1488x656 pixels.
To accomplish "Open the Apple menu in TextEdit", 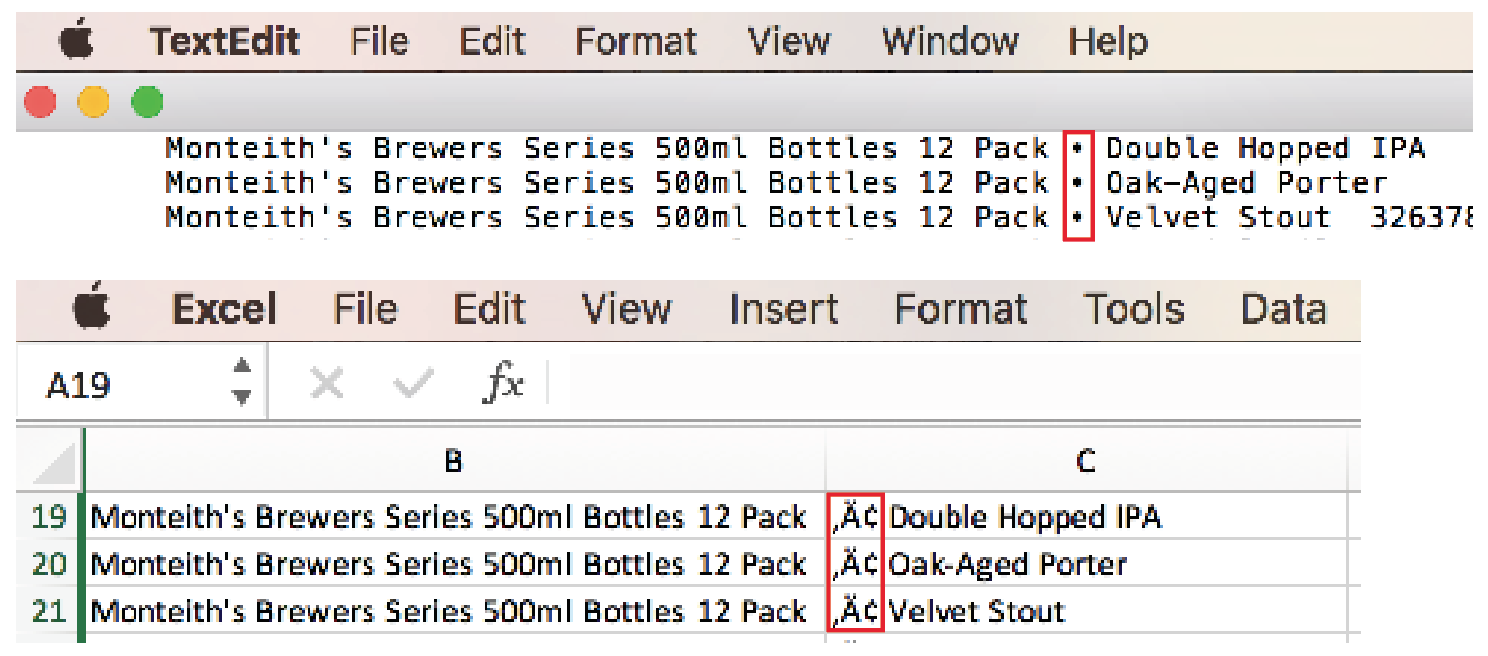I will [x=76, y=41].
